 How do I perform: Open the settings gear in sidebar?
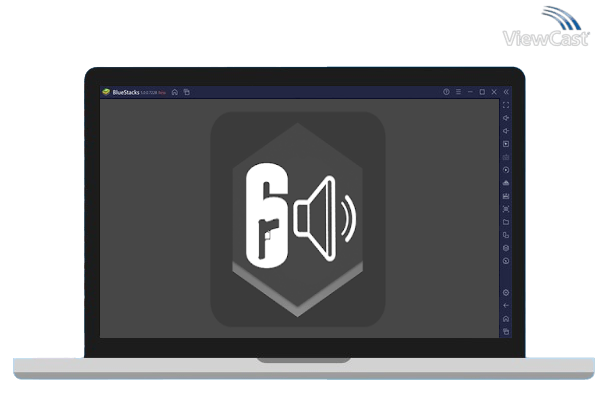click(x=506, y=293)
